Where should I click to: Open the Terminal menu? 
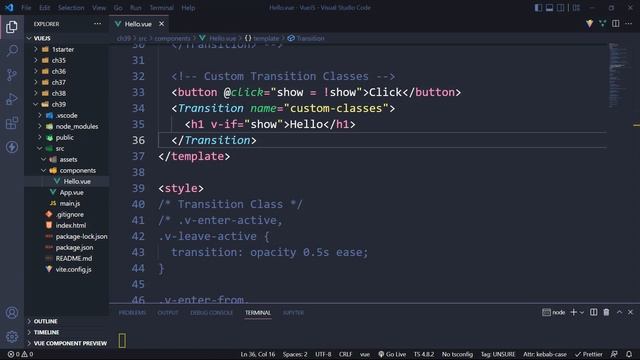click(161, 8)
